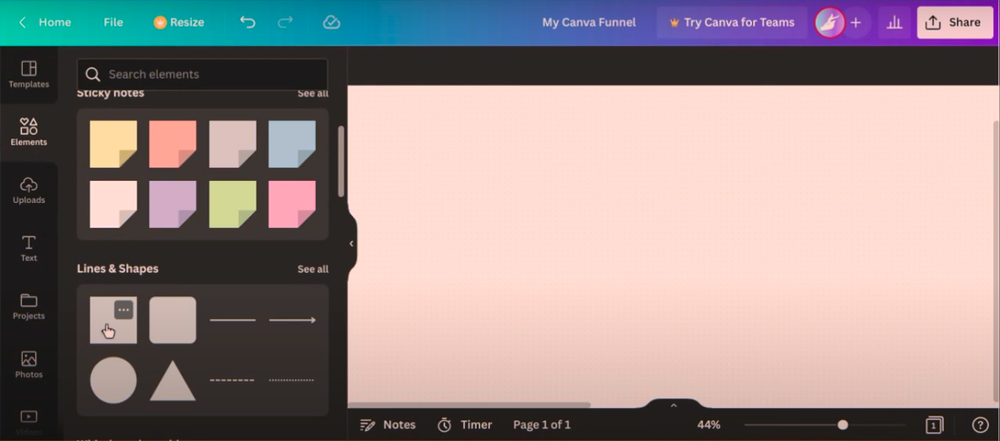Add the solid line
The width and height of the screenshot is (1000, 441).
pos(233,320)
